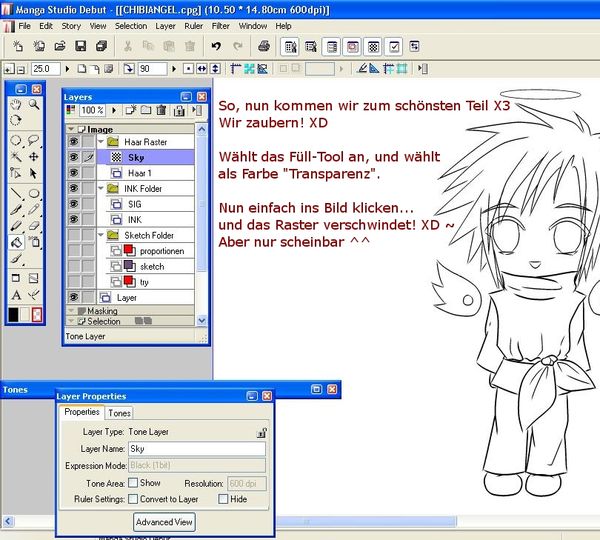Select the Lasso selection tool
This screenshot has height=540, width=600.
(x=34, y=140)
